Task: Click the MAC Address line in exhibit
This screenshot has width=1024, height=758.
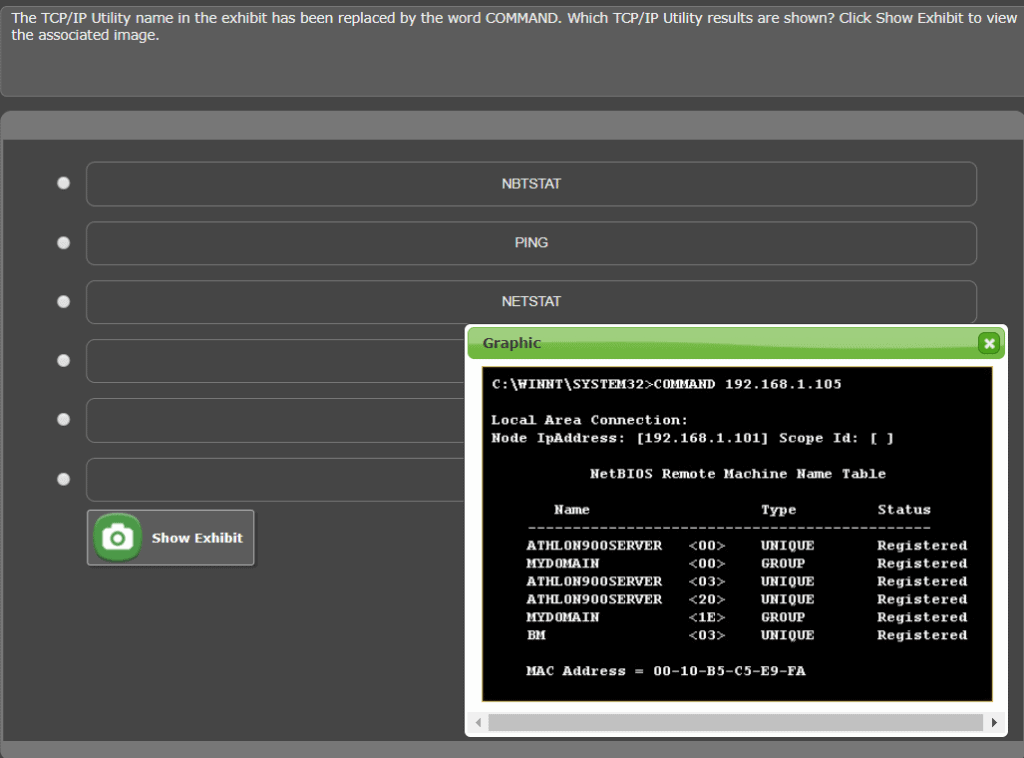Action: click(x=665, y=671)
